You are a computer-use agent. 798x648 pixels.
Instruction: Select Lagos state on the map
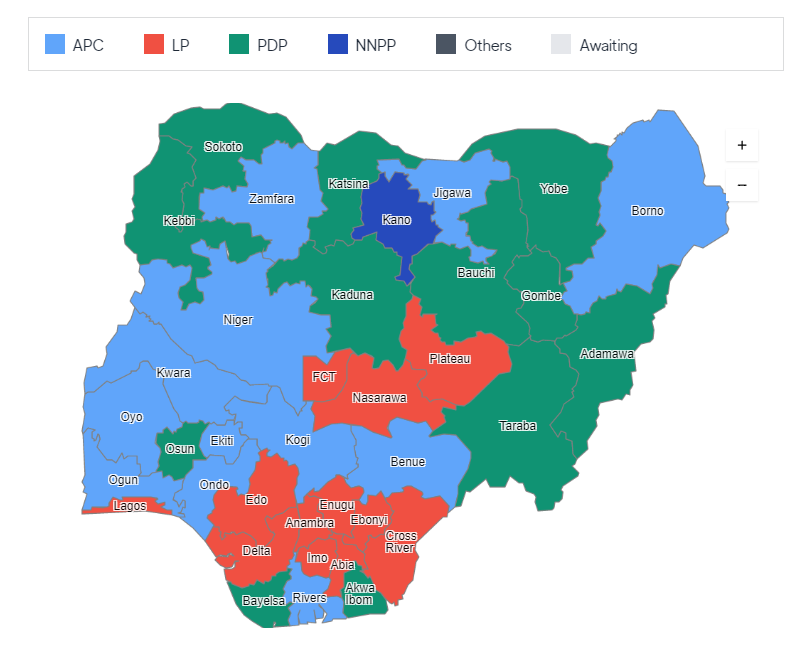click(129, 505)
